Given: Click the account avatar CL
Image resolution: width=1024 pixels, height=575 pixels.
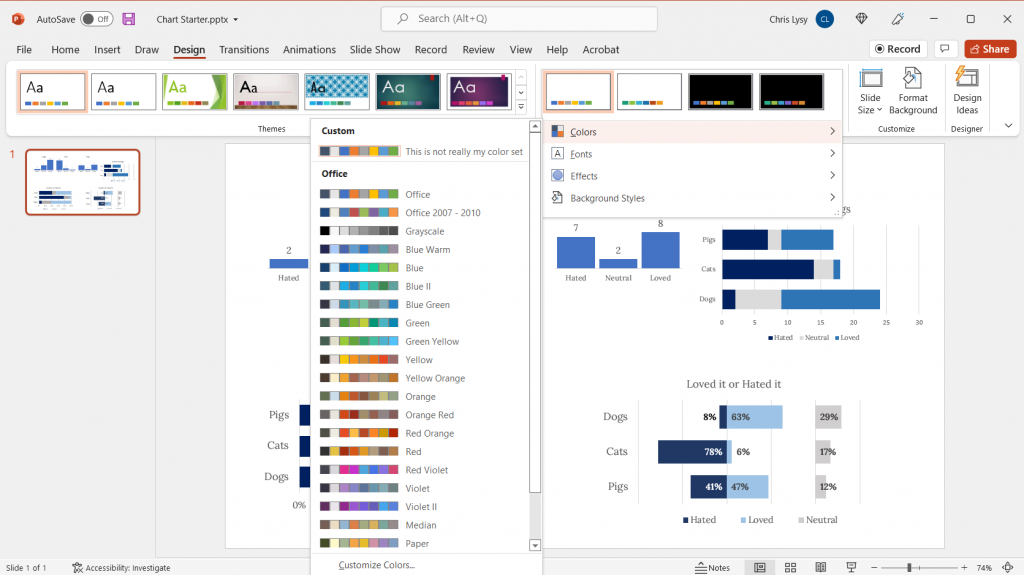Looking at the screenshot, I should (825, 19).
